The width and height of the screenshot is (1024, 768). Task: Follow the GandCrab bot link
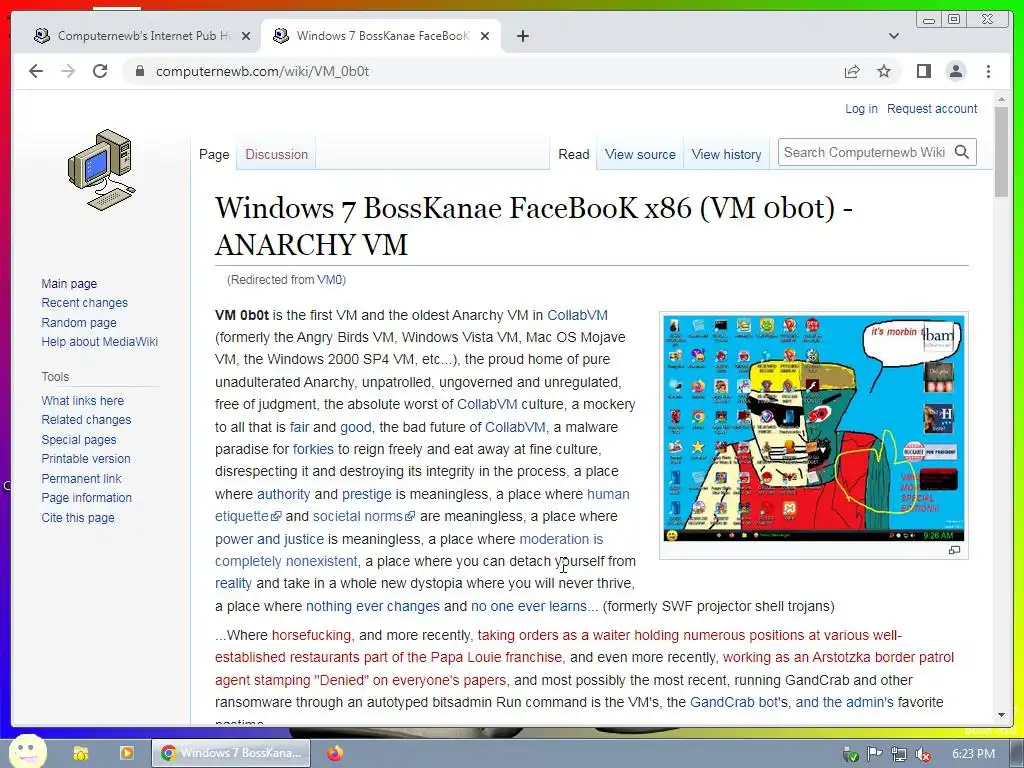739,702
